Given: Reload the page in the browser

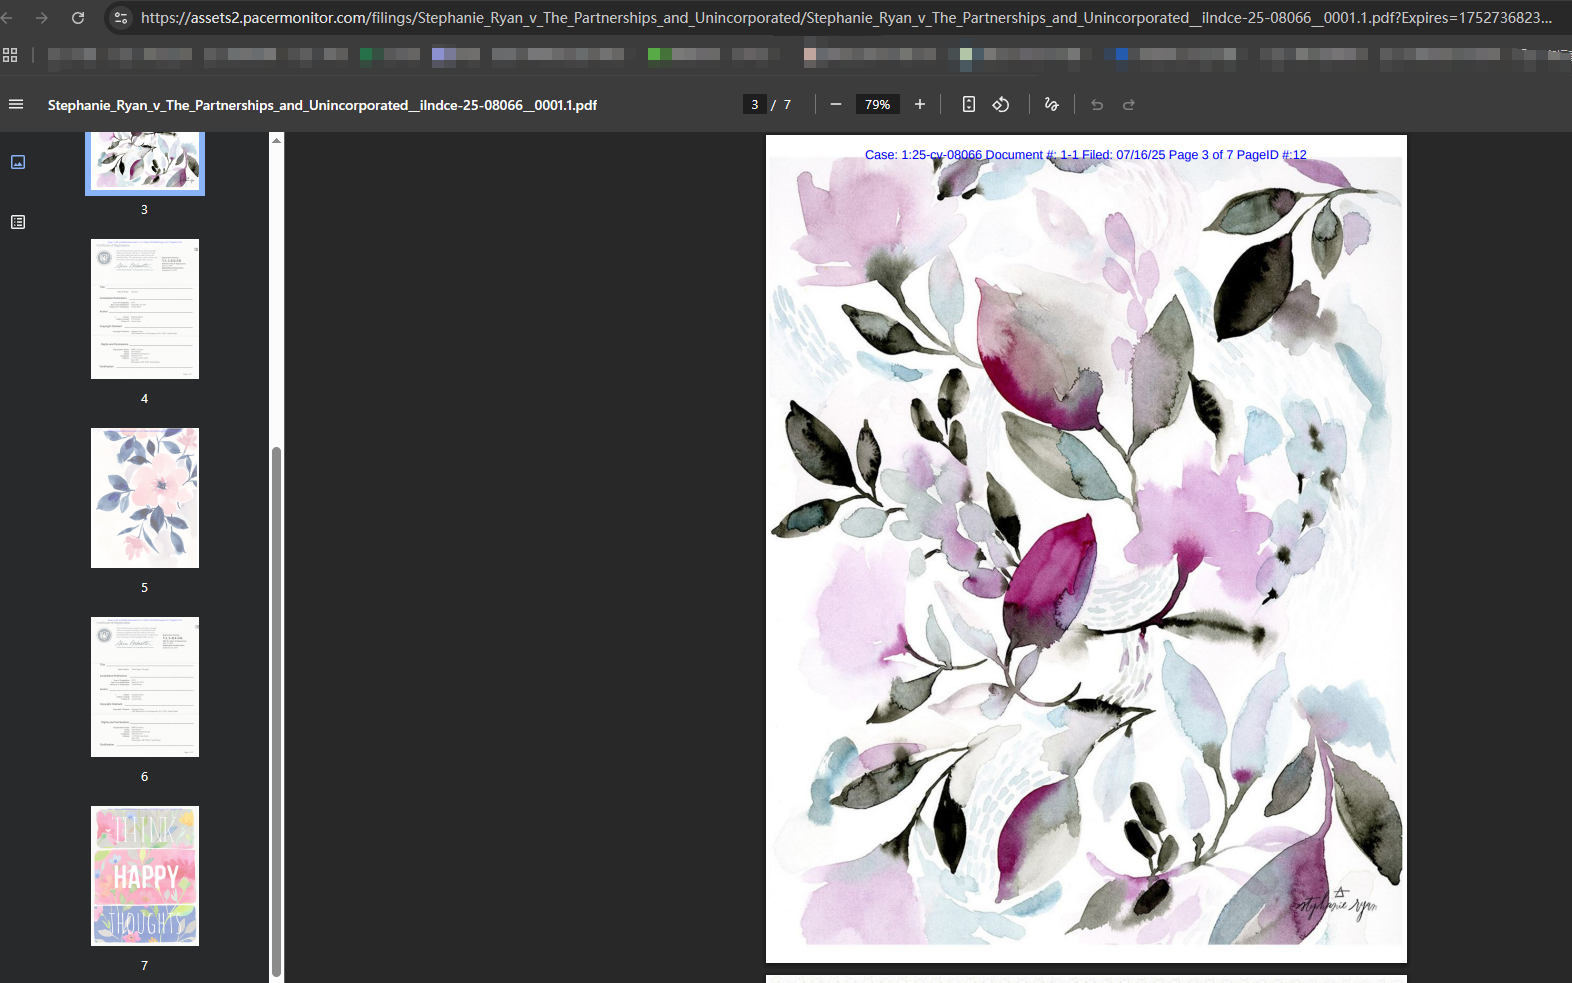Looking at the screenshot, I should 78,18.
